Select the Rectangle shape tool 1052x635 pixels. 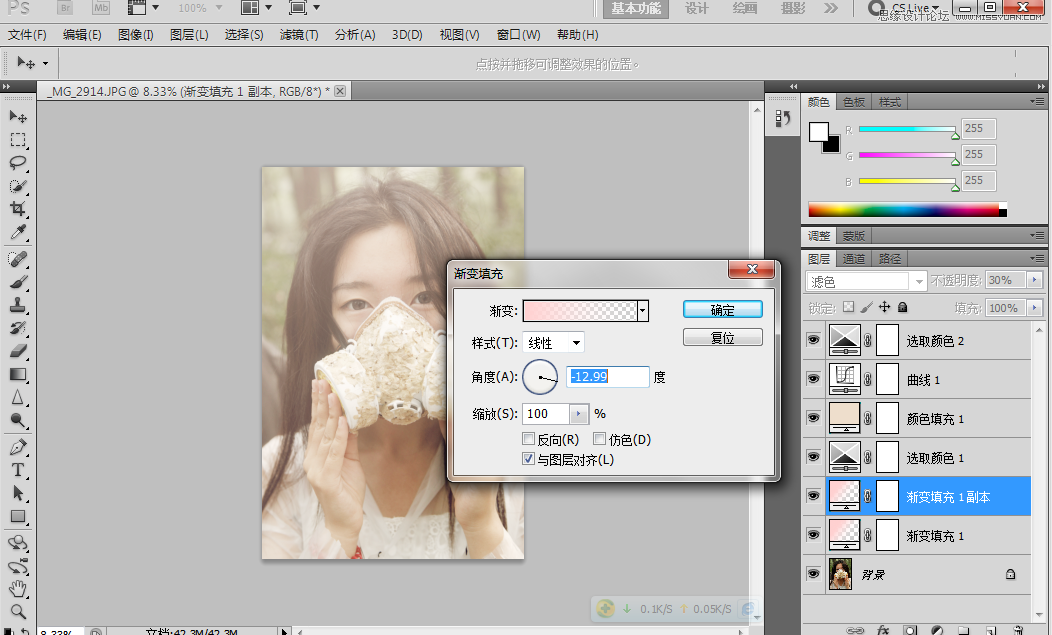coord(18,516)
